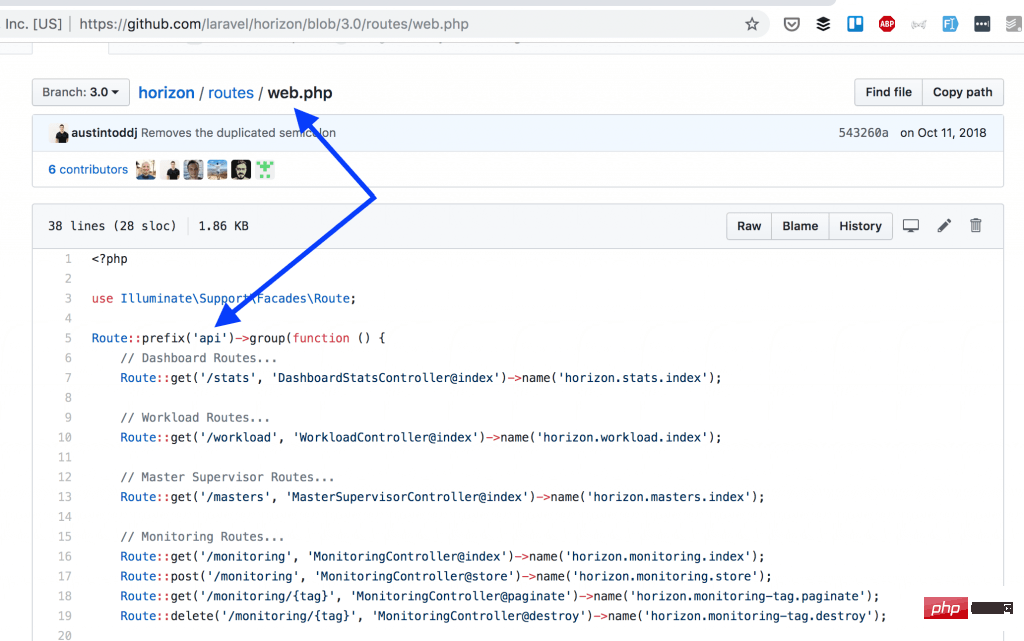Open commit hash 543260a

coord(863,133)
